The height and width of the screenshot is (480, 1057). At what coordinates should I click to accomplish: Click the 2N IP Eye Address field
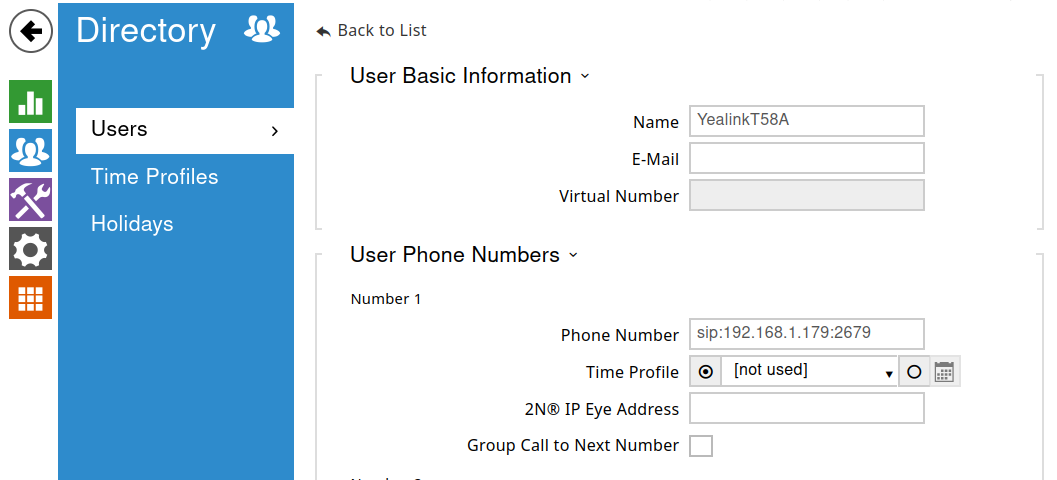click(806, 409)
